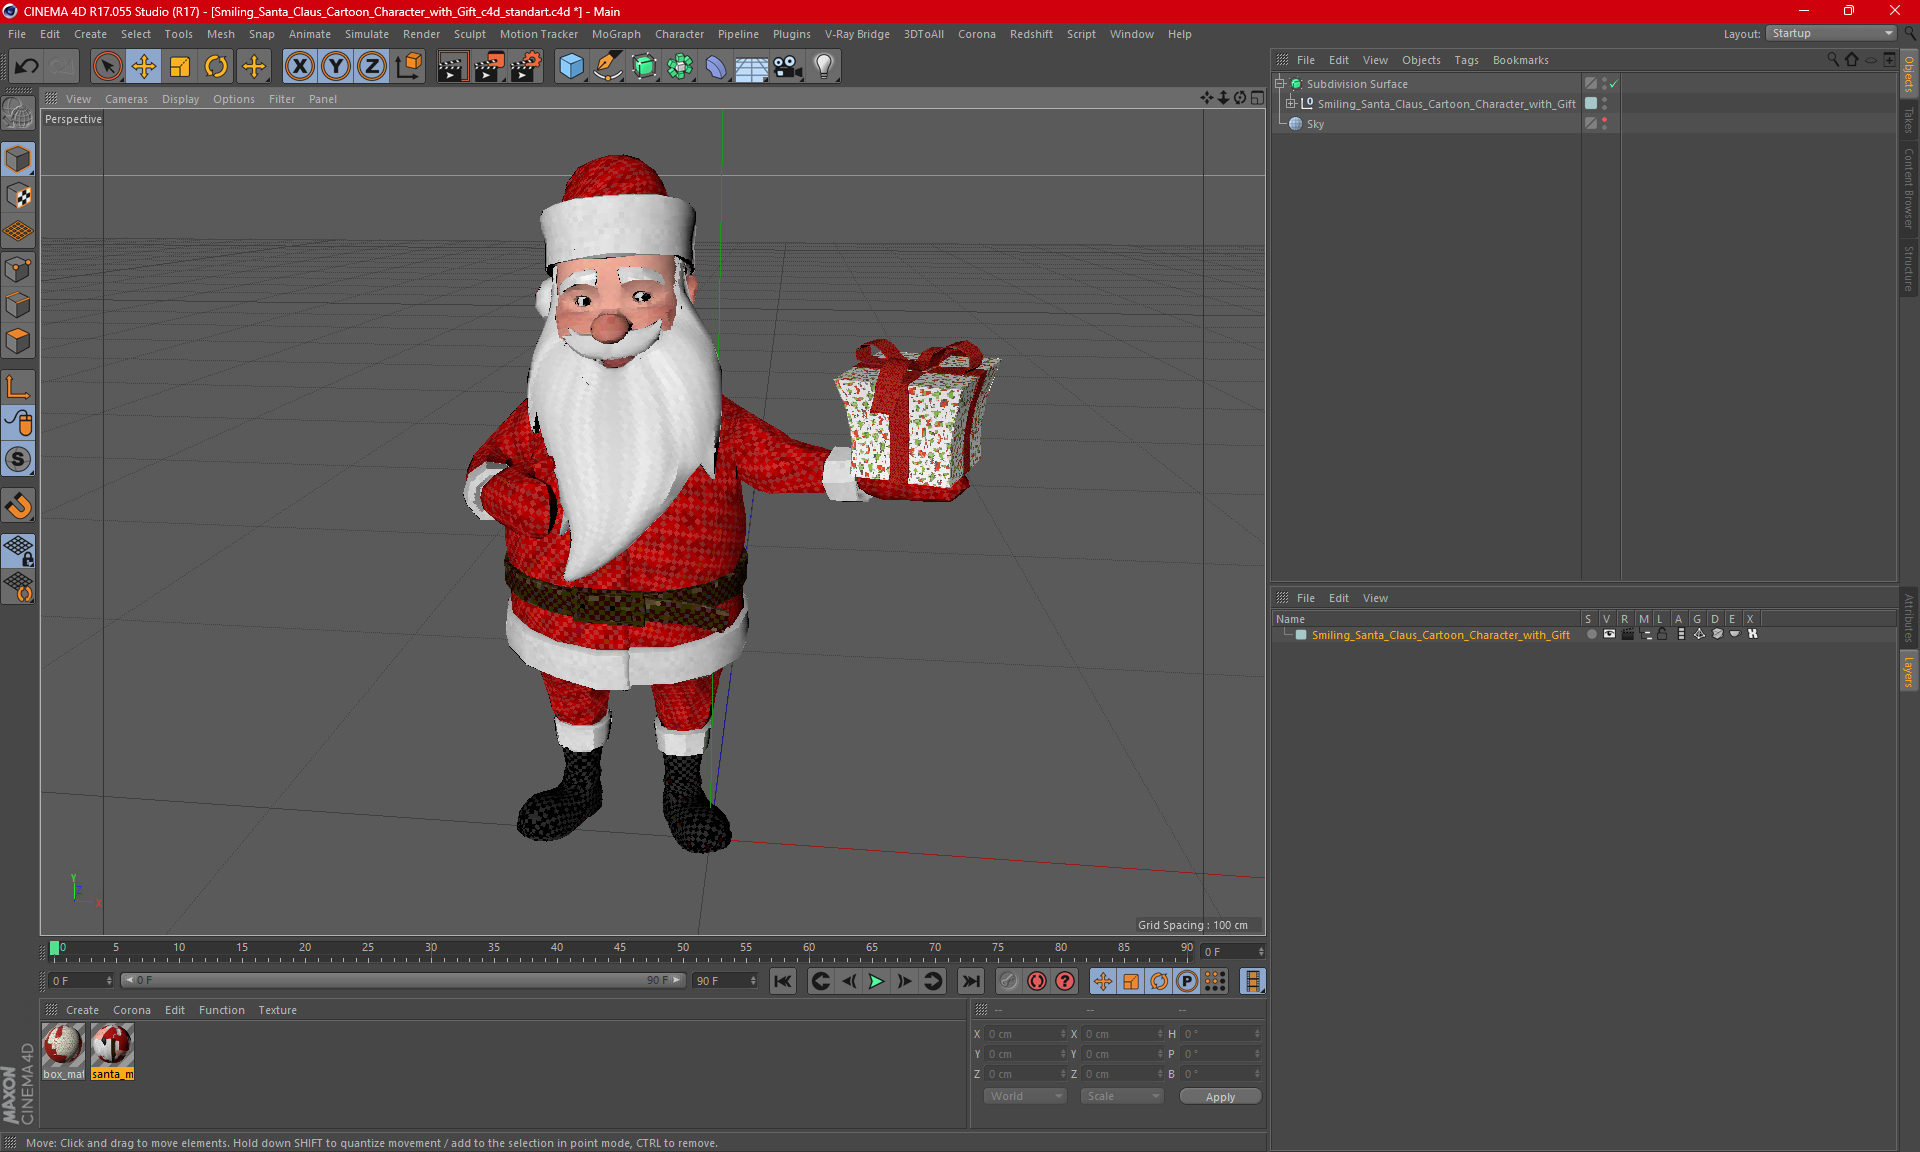The image size is (1920, 1152).
Task: Open Object Manager Tags menu
Action: coord(1466,60)
